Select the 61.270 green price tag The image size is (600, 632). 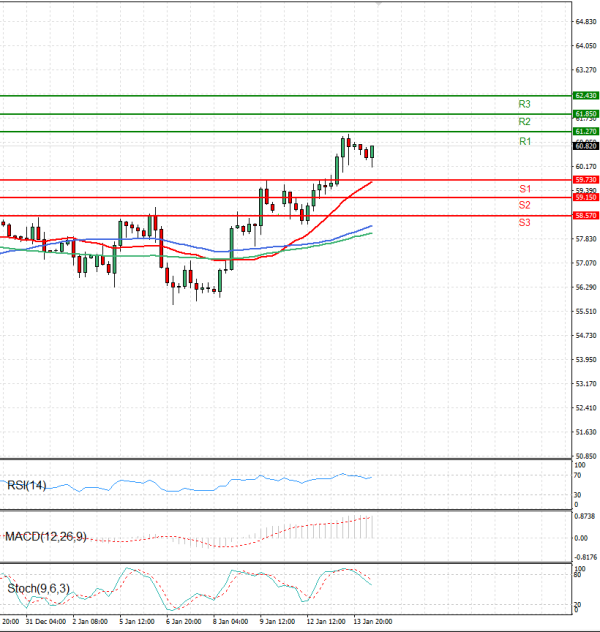(586, 131)
